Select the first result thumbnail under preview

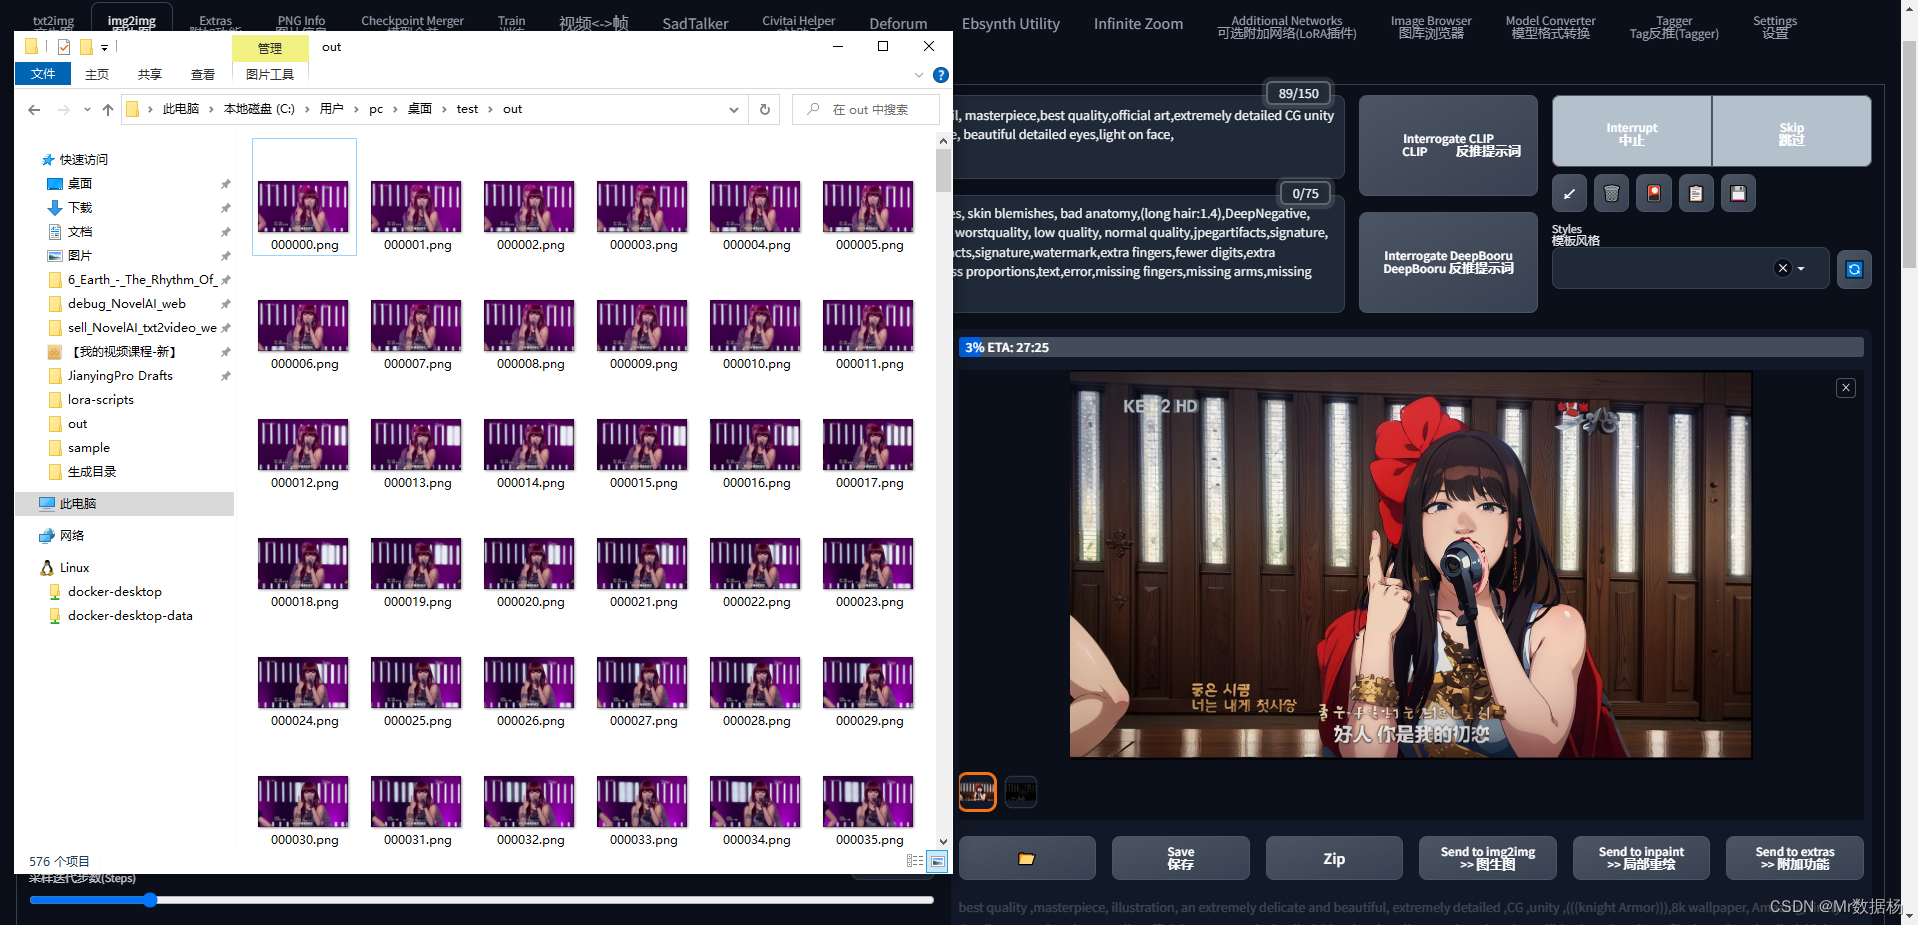tap(977, 792)
